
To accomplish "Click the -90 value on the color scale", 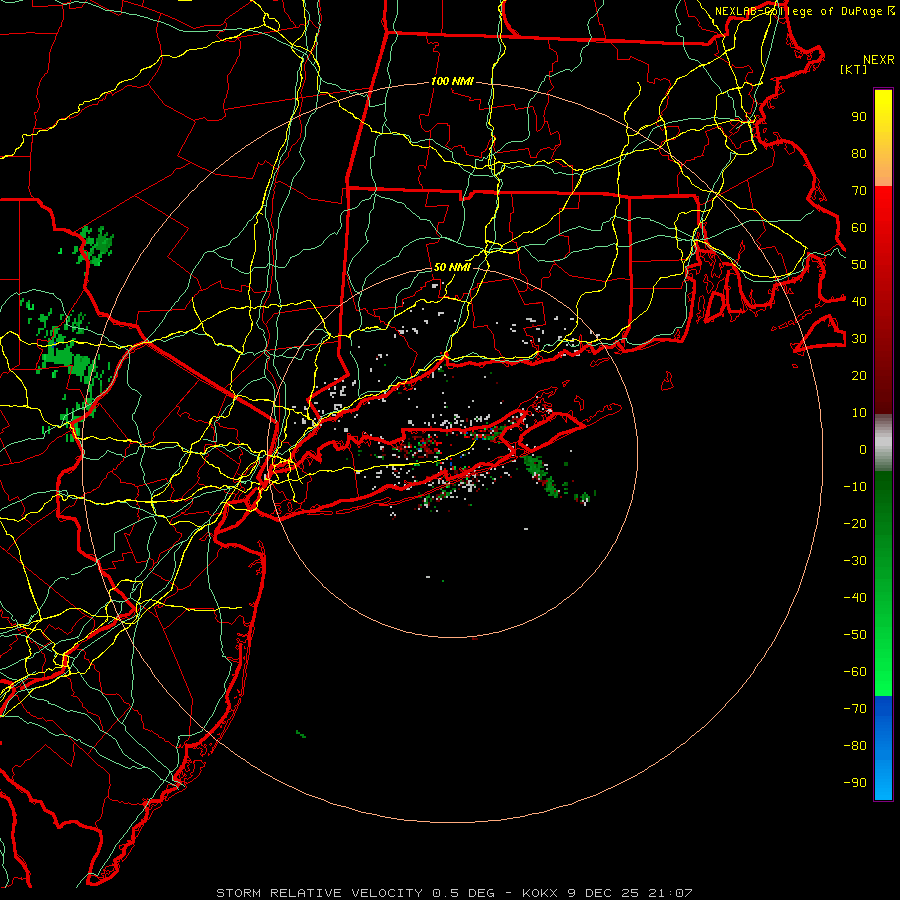I will (x=855, y=783).
